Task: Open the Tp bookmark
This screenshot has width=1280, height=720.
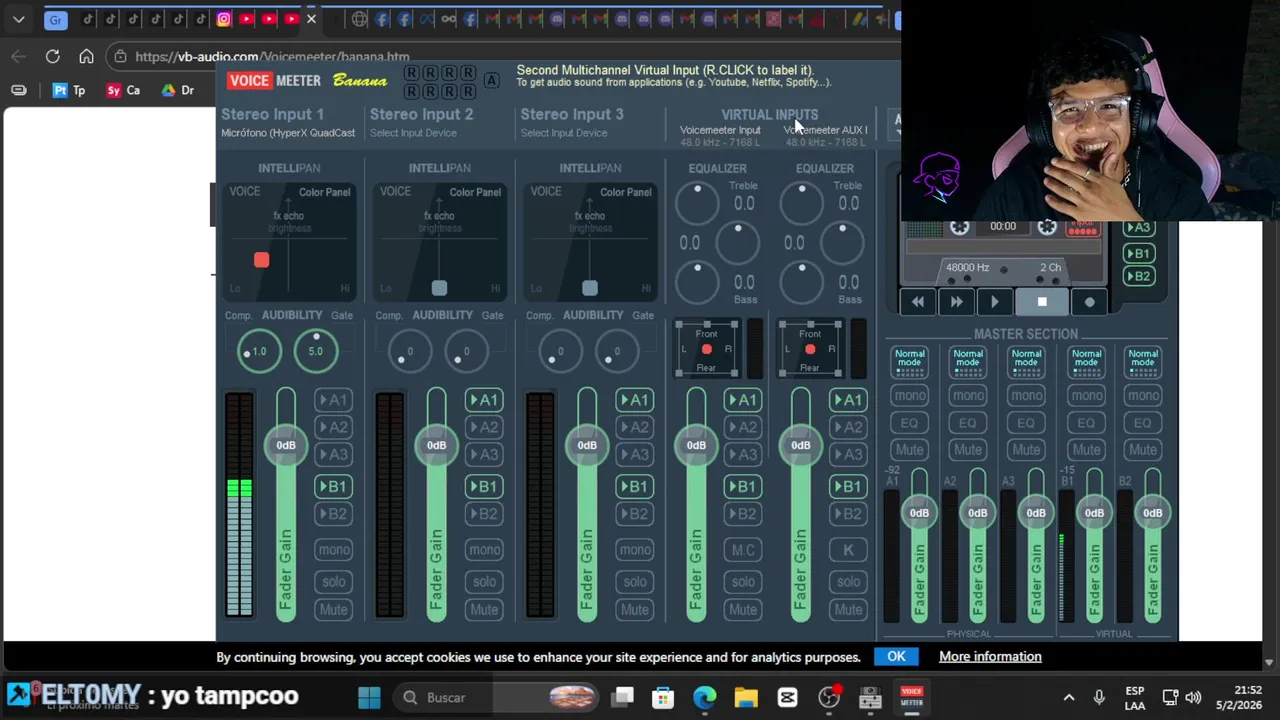Action: pos(69,90)
